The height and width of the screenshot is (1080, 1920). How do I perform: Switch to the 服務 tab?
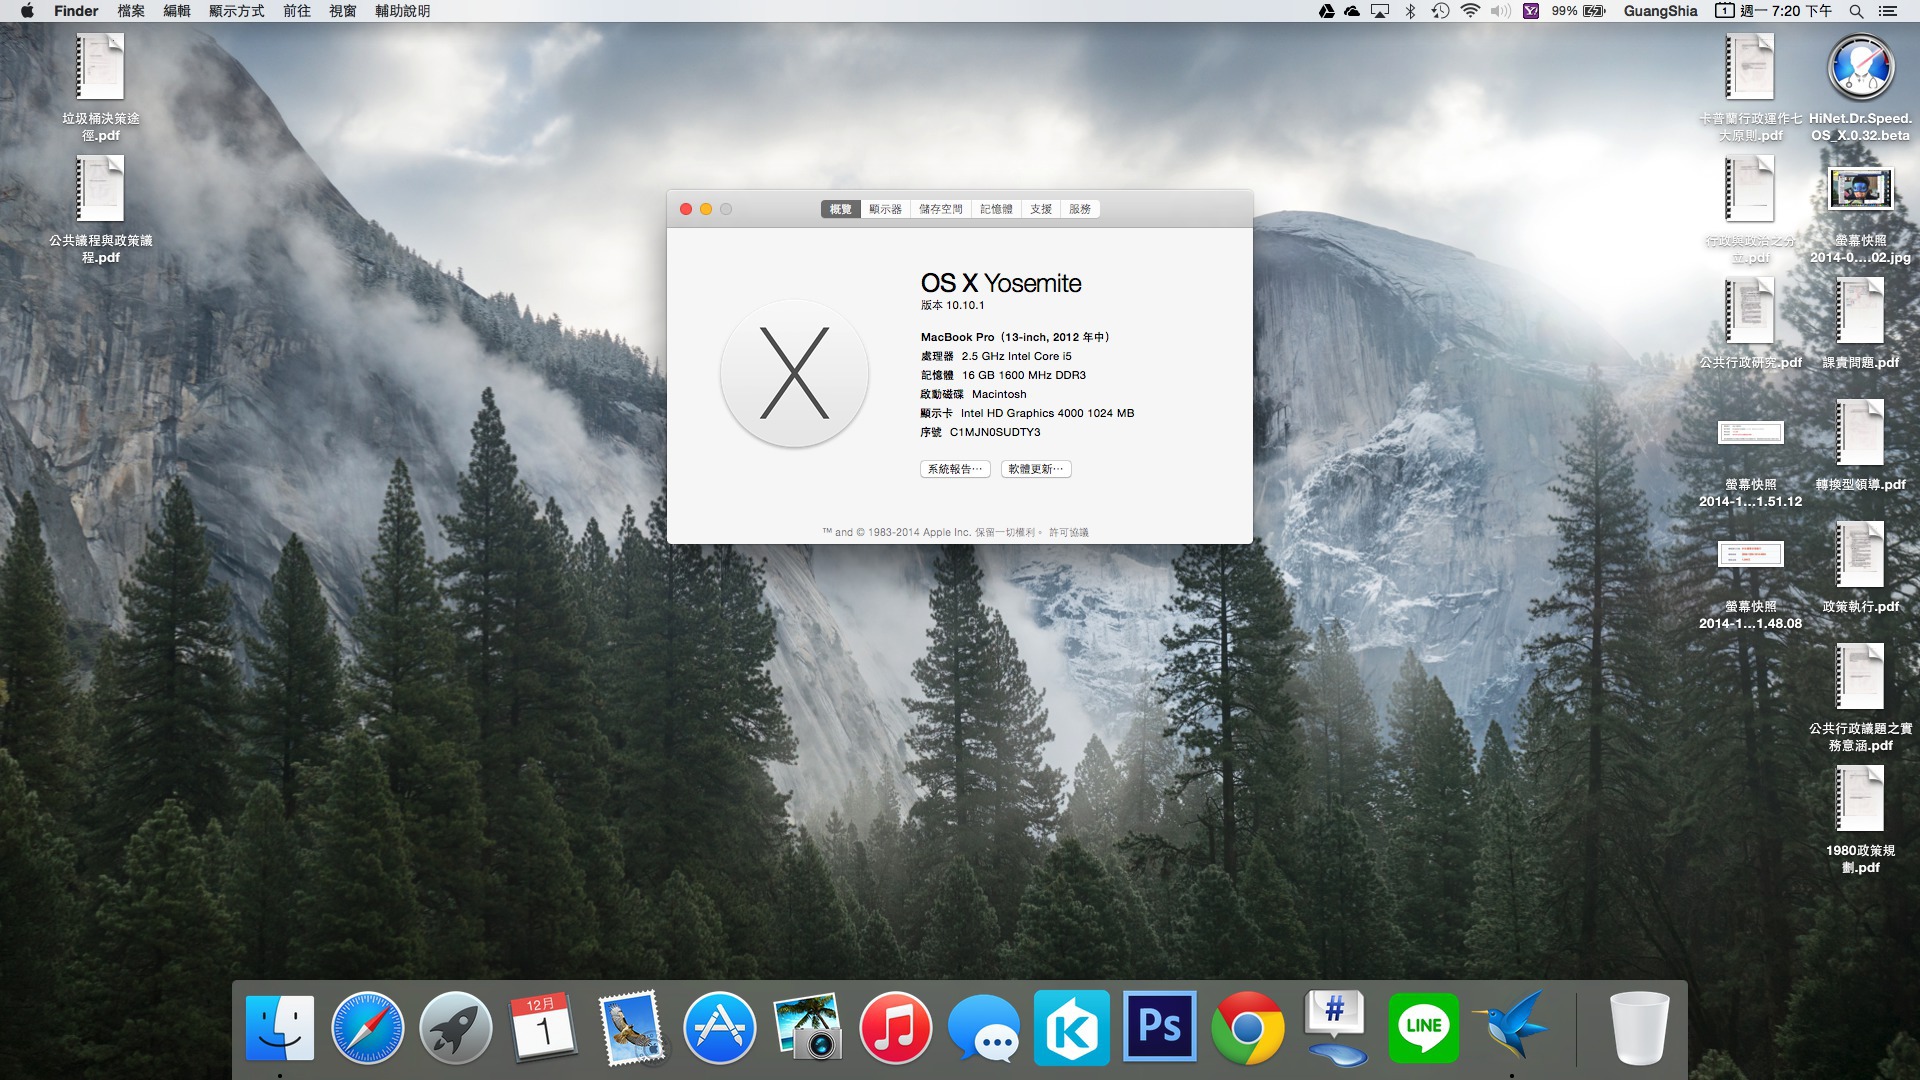click(1080, 209)
